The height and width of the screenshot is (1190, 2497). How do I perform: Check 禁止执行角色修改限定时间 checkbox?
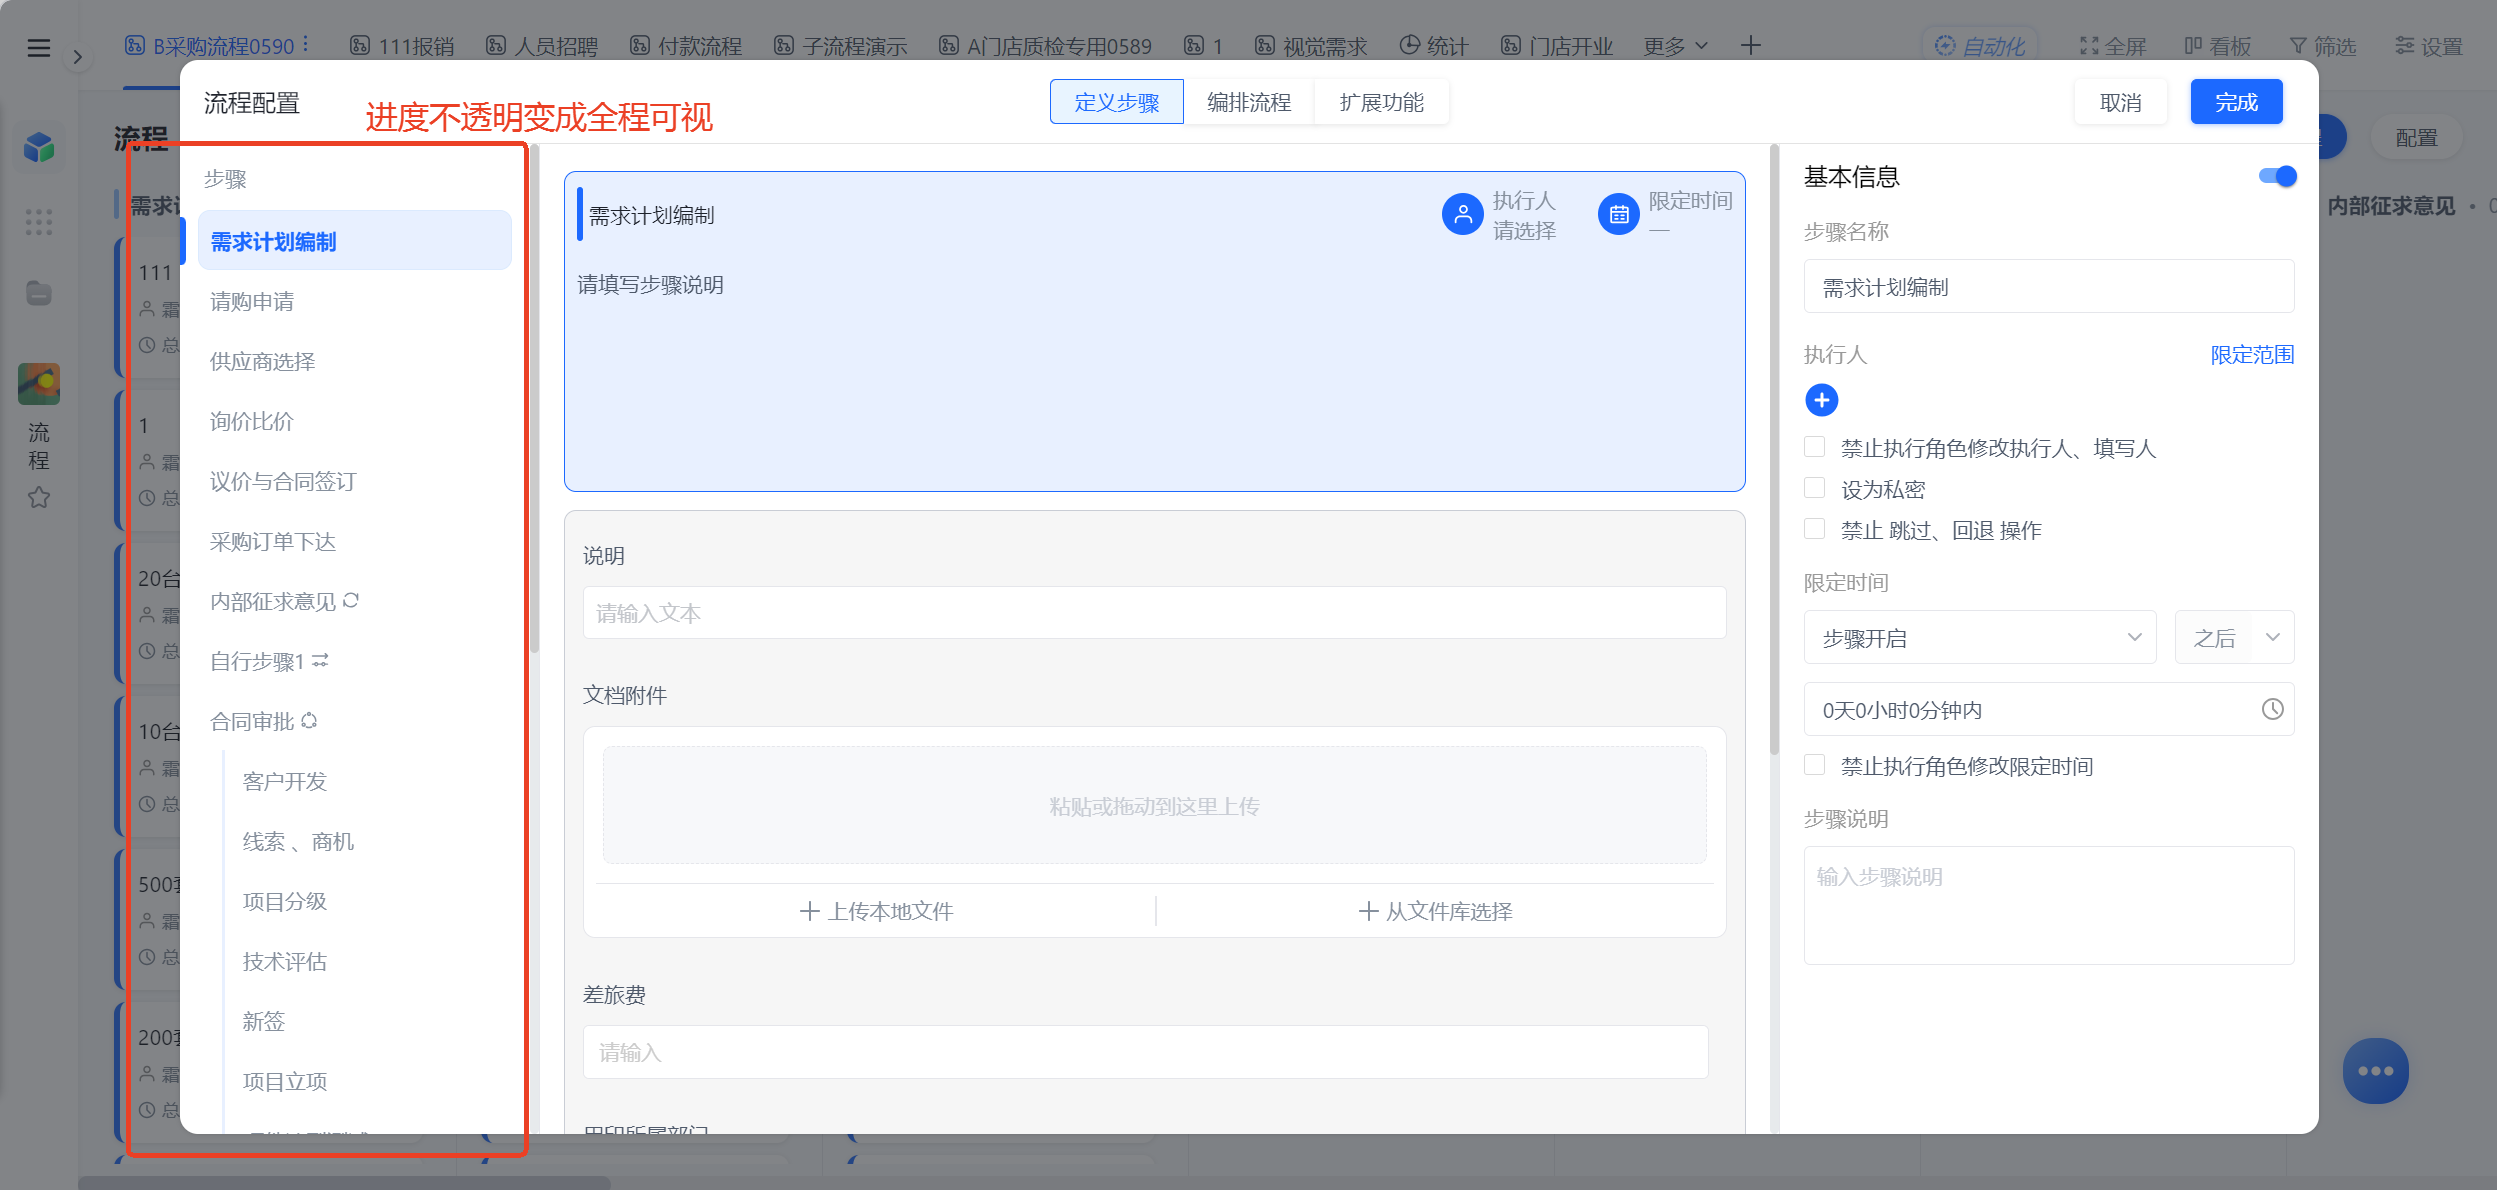(x=1814, y=764)
